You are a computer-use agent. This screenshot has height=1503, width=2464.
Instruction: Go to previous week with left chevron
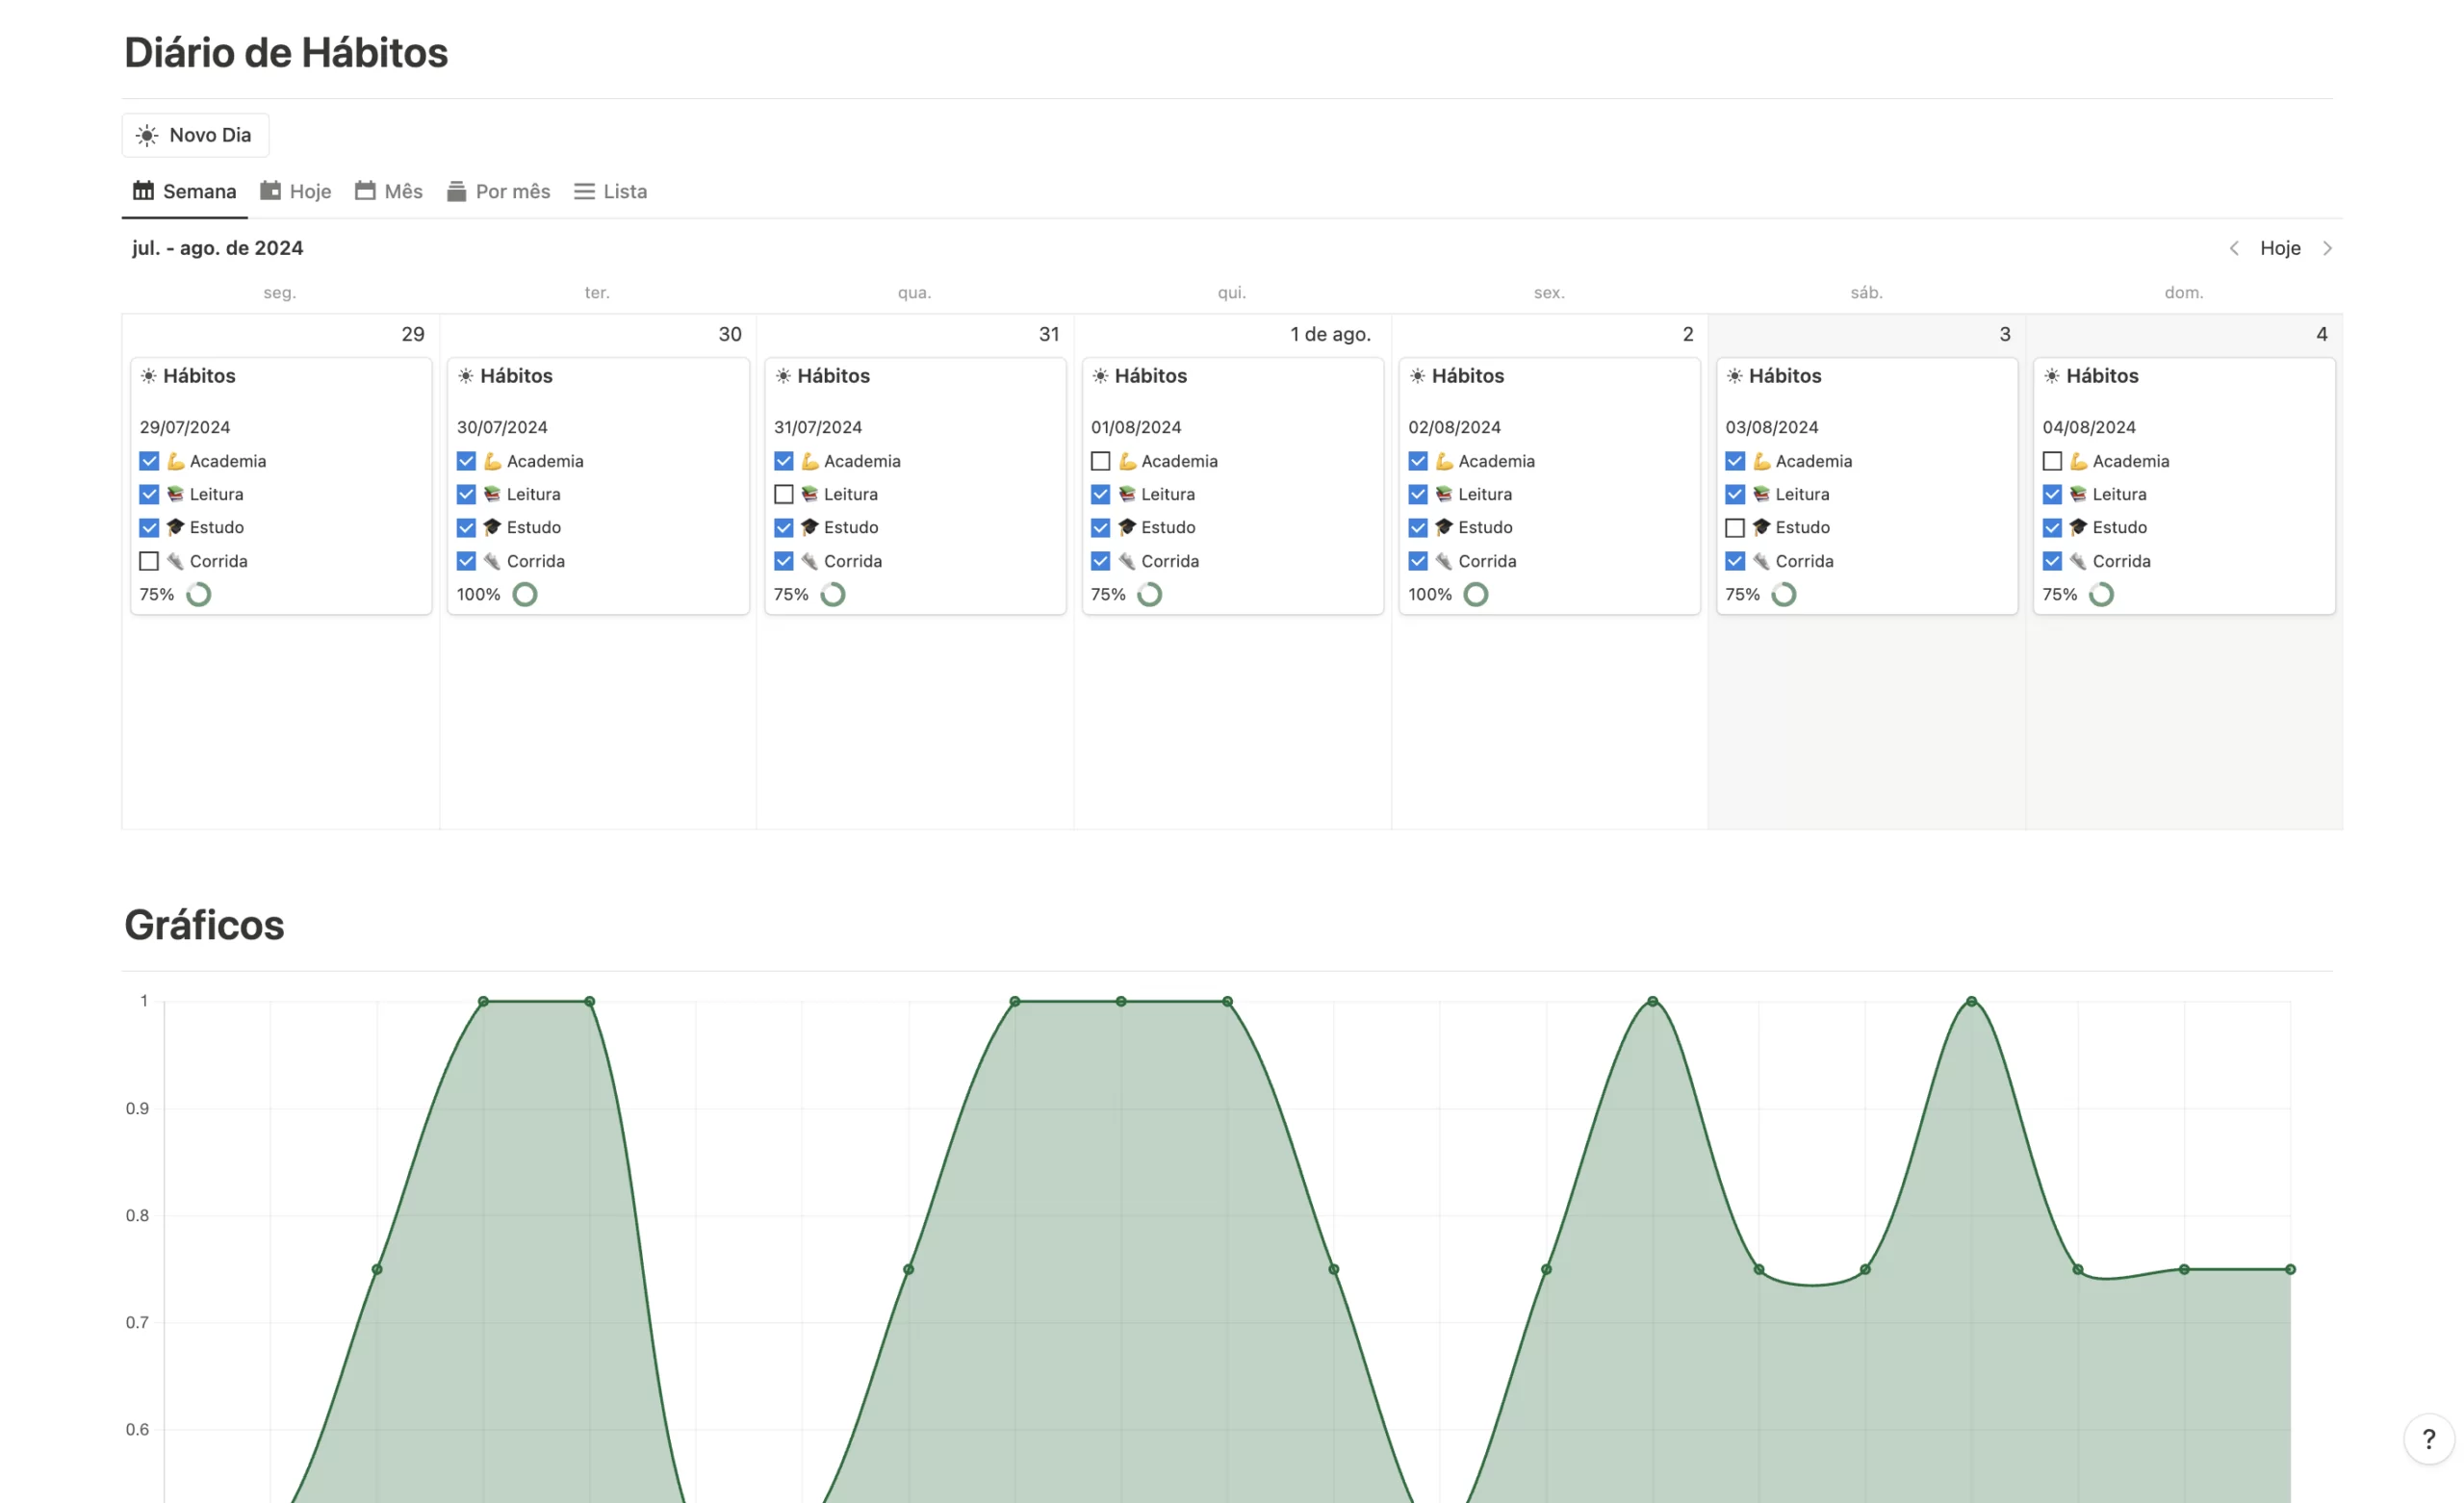tap(2234, 248)
